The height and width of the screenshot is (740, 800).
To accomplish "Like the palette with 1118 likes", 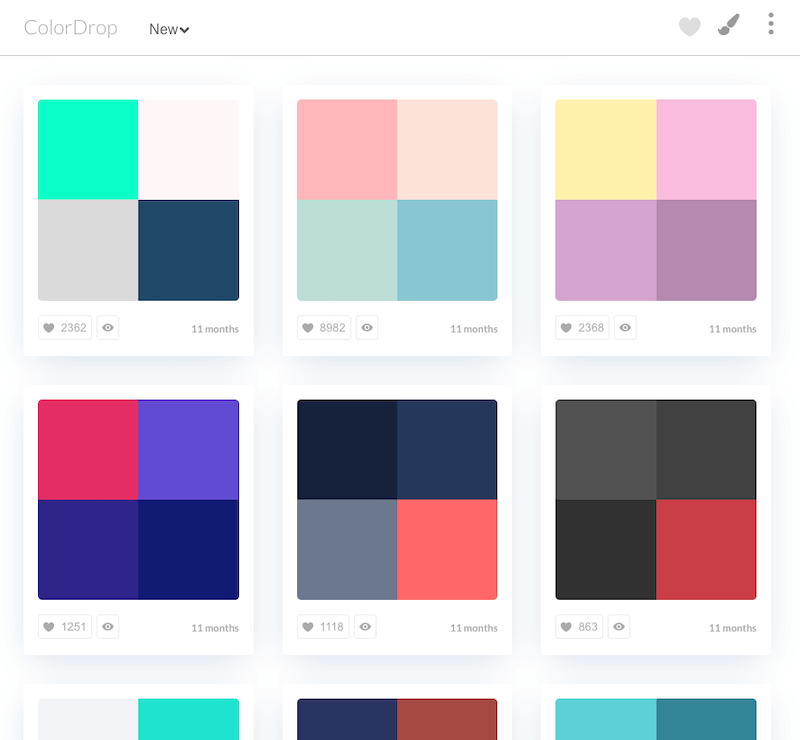I will click(324, 627).
